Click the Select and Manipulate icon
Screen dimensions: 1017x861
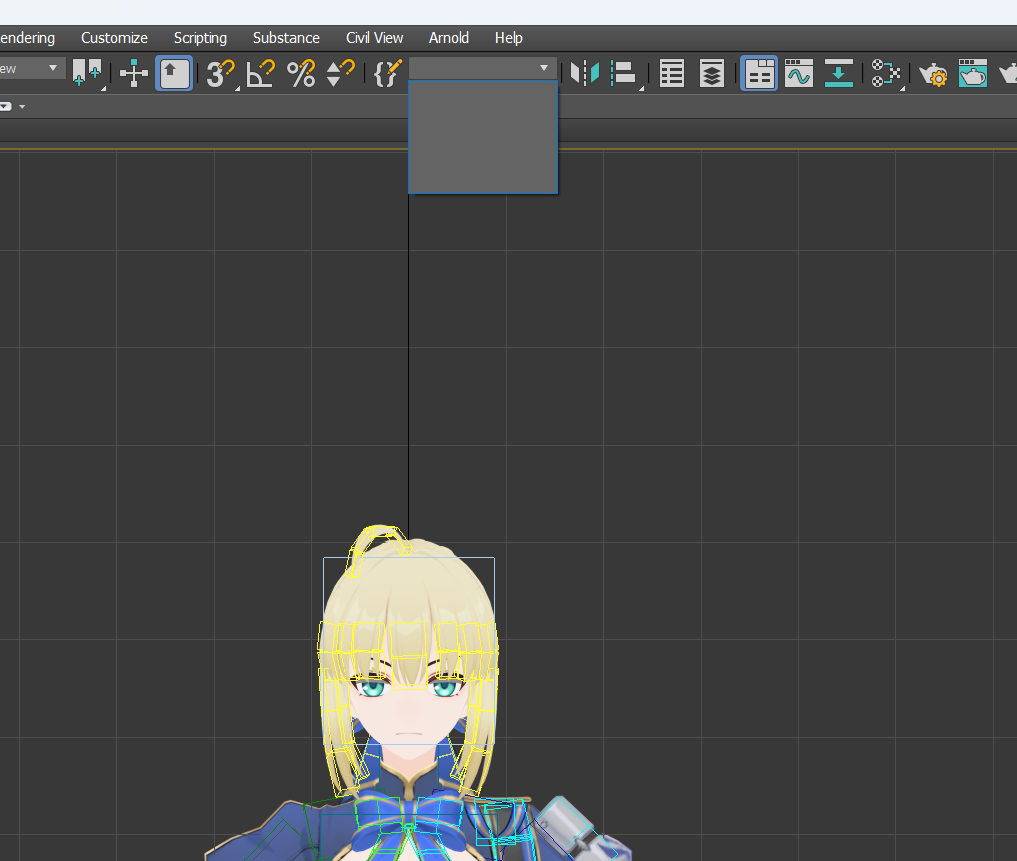click(x=134, y=73)
